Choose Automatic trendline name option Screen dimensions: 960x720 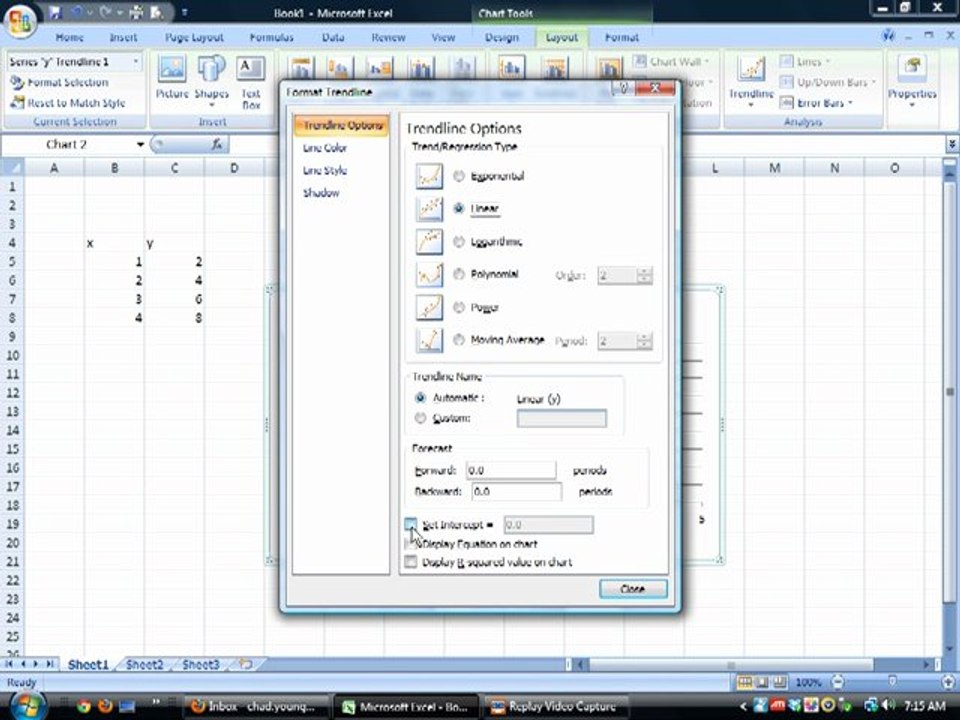click(420, 397)
